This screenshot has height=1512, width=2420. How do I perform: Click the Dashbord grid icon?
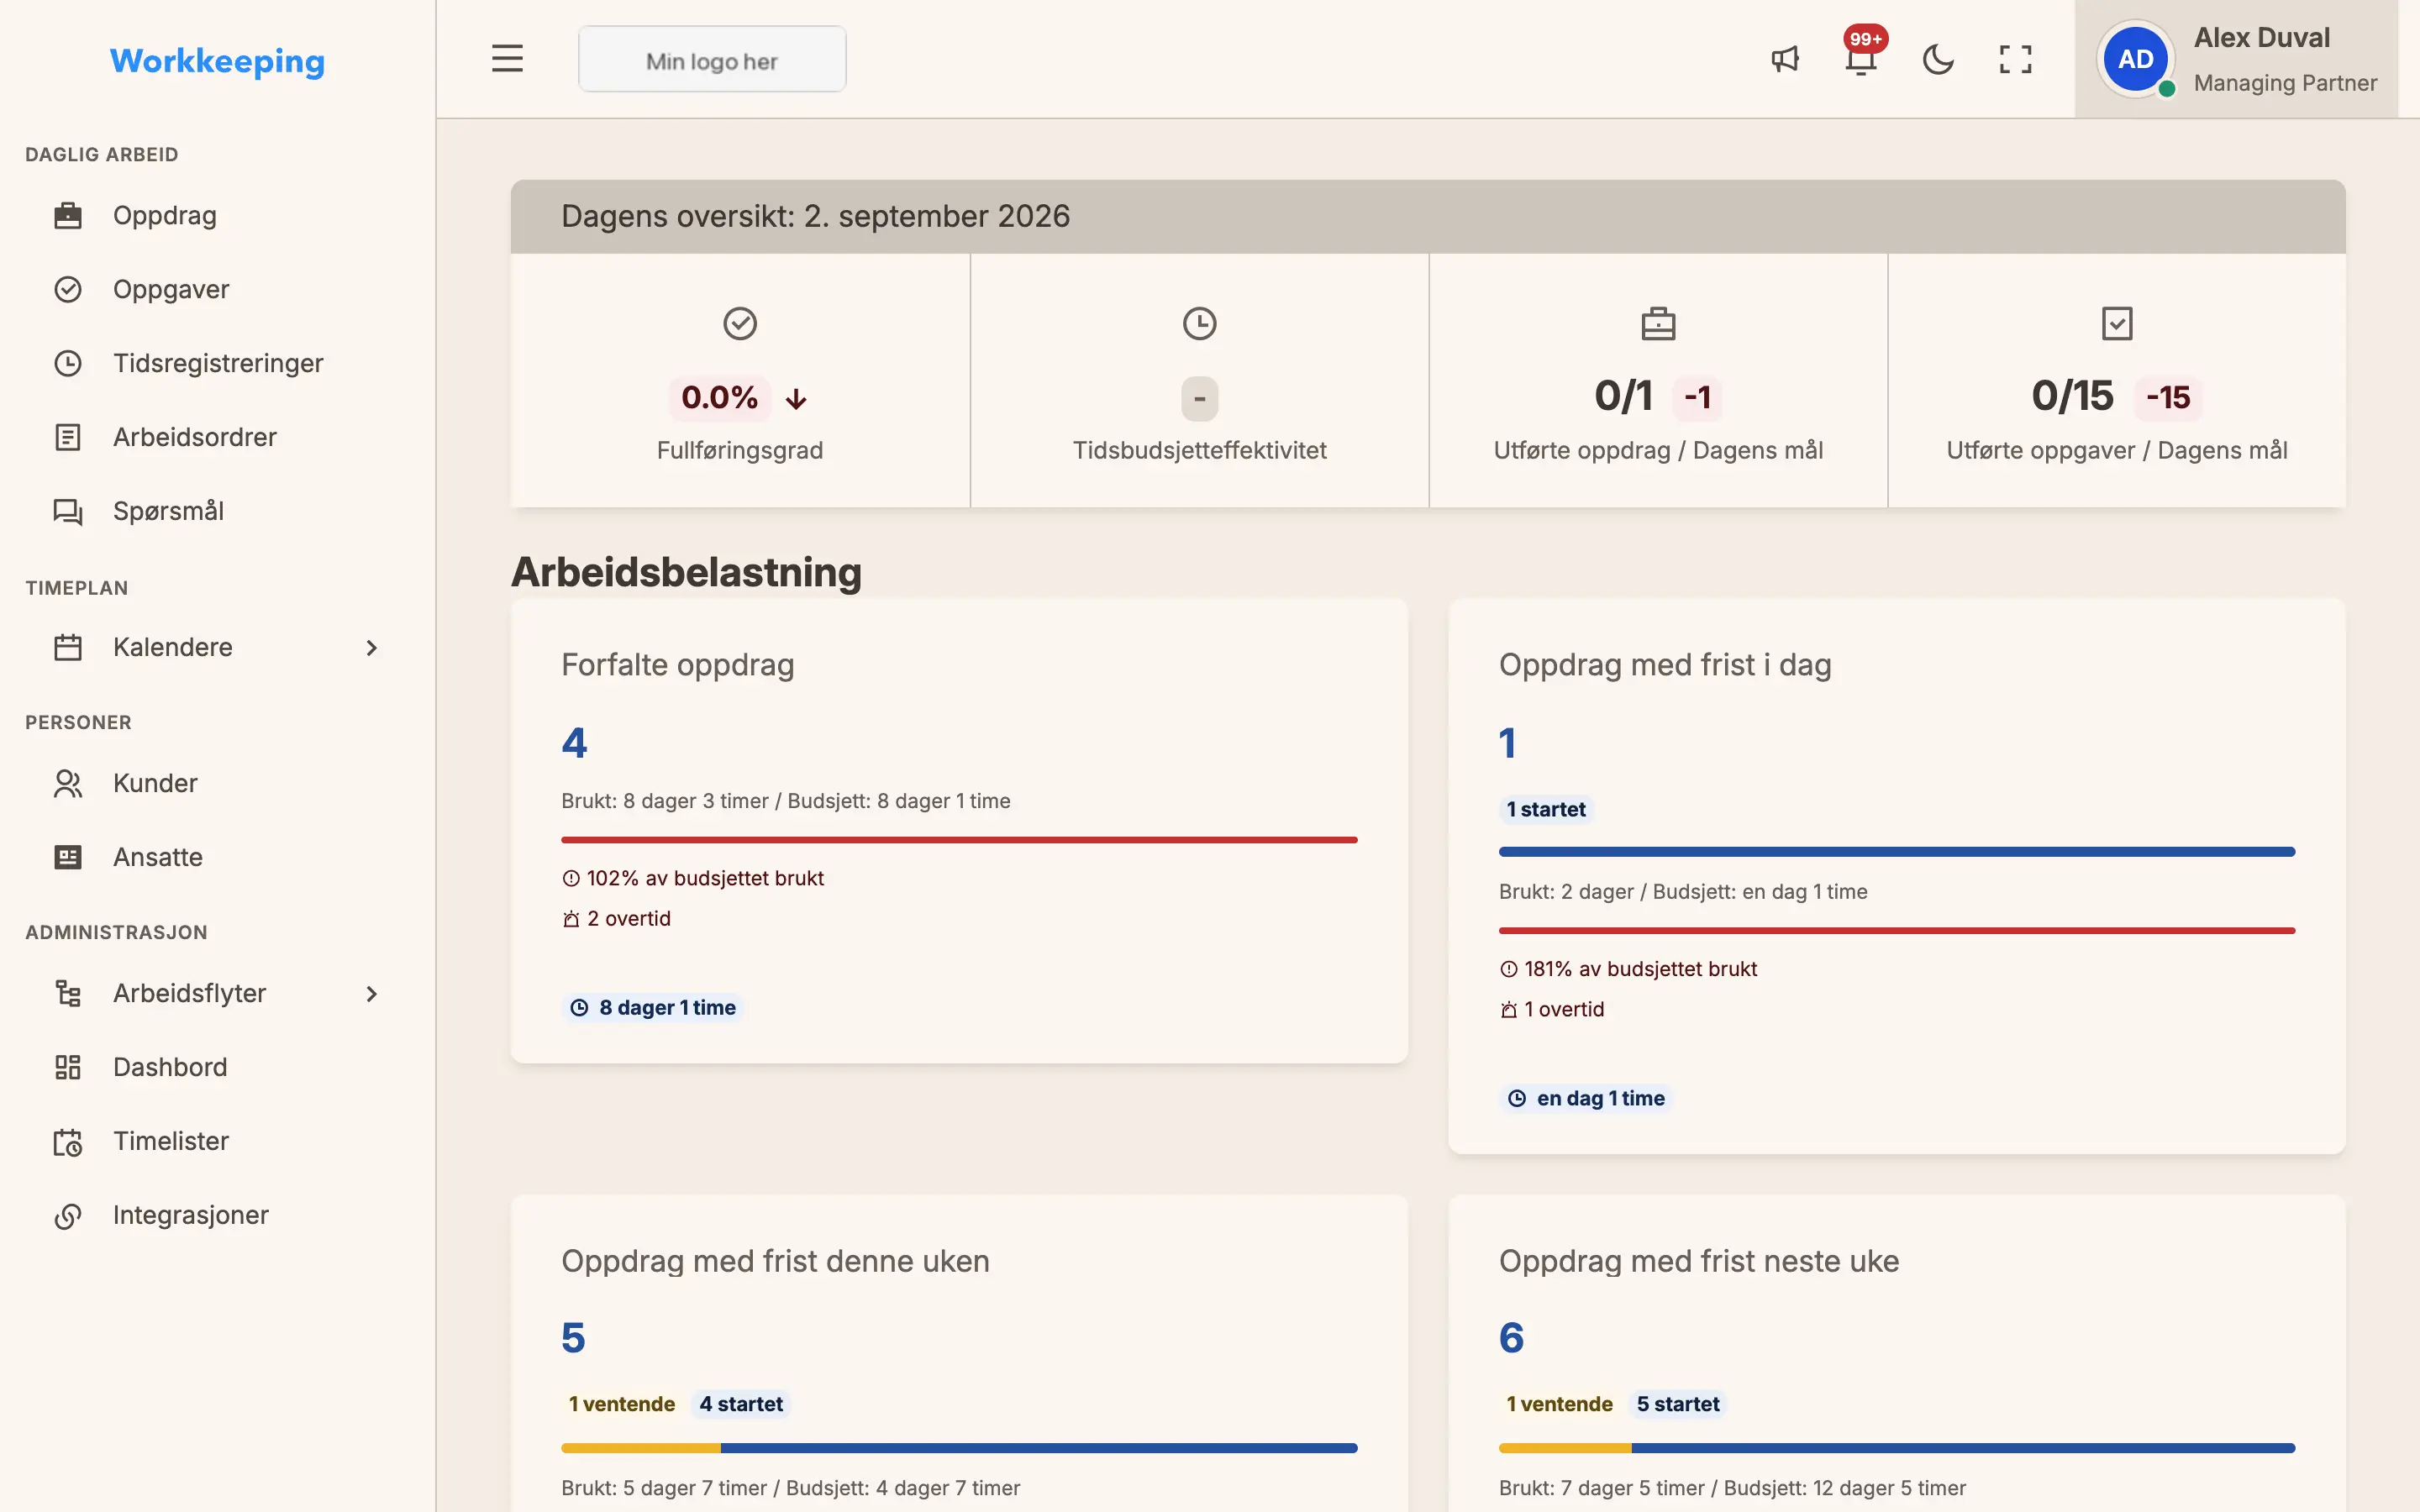[67, 1067]
